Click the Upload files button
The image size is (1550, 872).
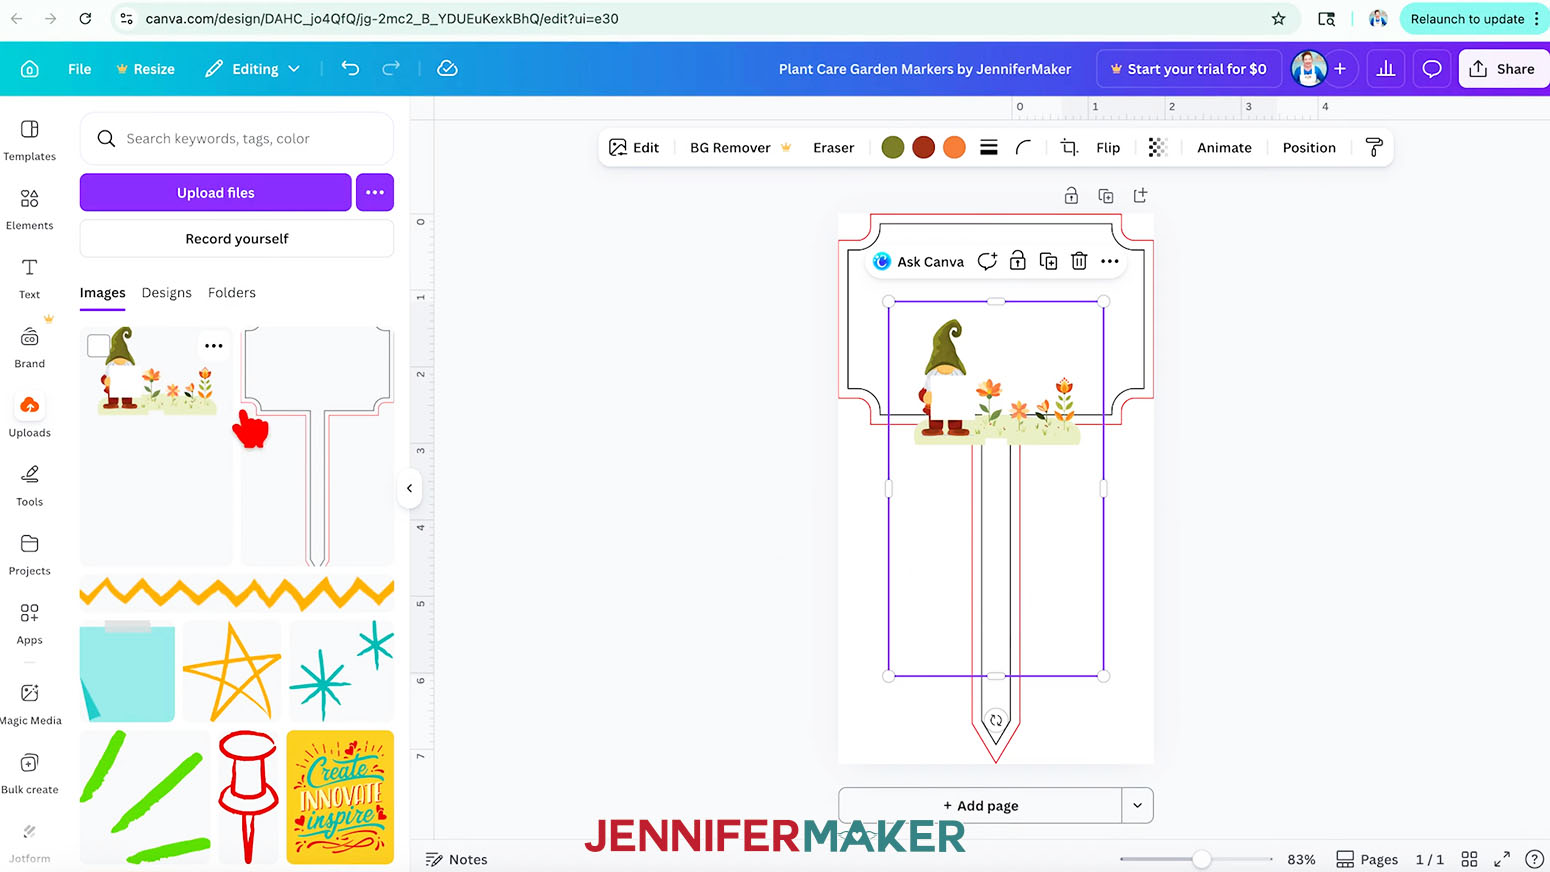[216, 192]
